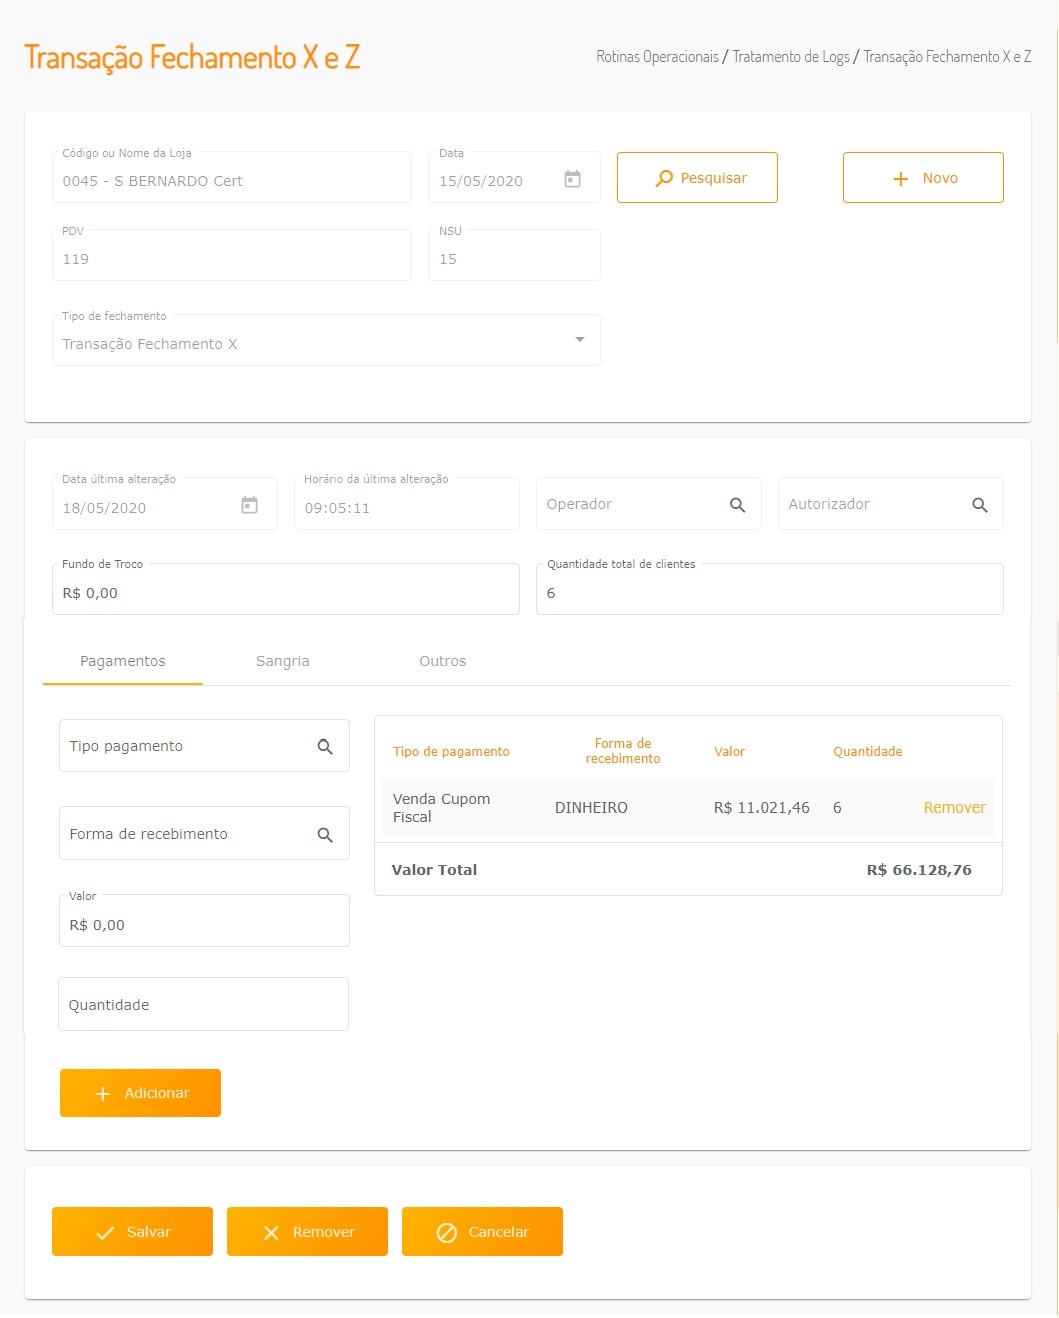Save with the Salvar button
The height and width of the screenshot is (1318, 1059).
click(132, 1232)
